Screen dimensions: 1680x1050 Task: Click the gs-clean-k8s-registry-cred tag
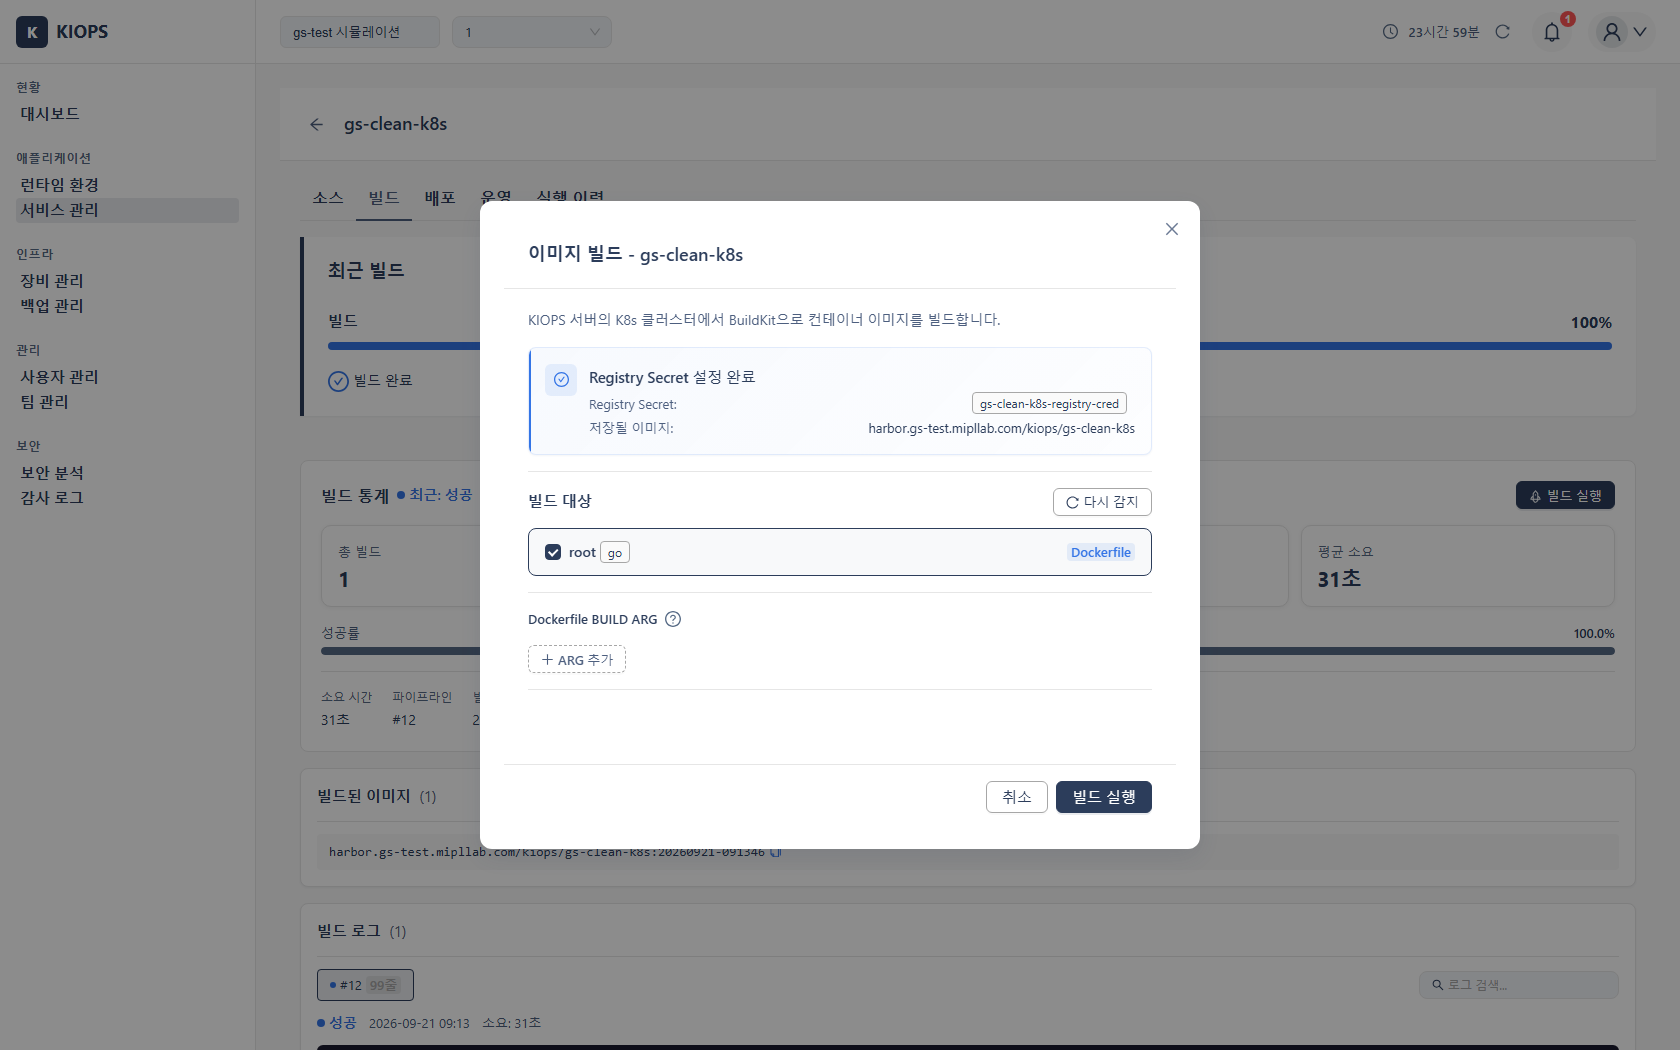pos(1049,404)
